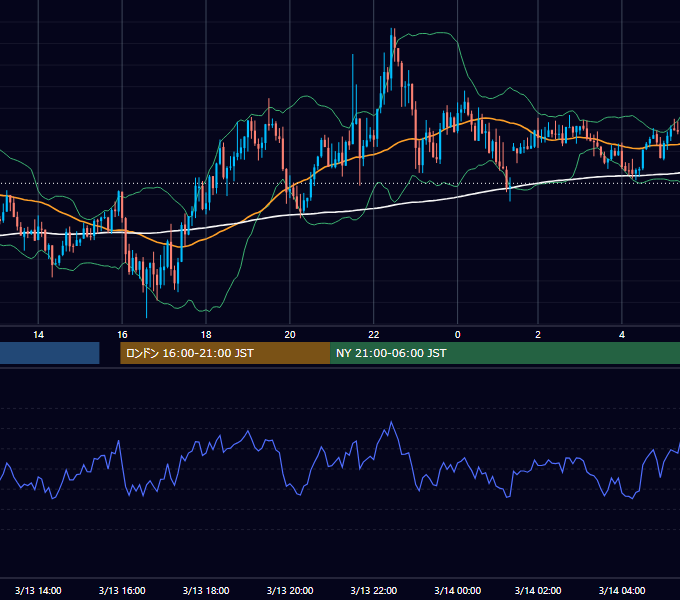Screen dimensions: 680x600
Task: Click the 3/14 04:00 time label
Action: (x=622, y=590)
